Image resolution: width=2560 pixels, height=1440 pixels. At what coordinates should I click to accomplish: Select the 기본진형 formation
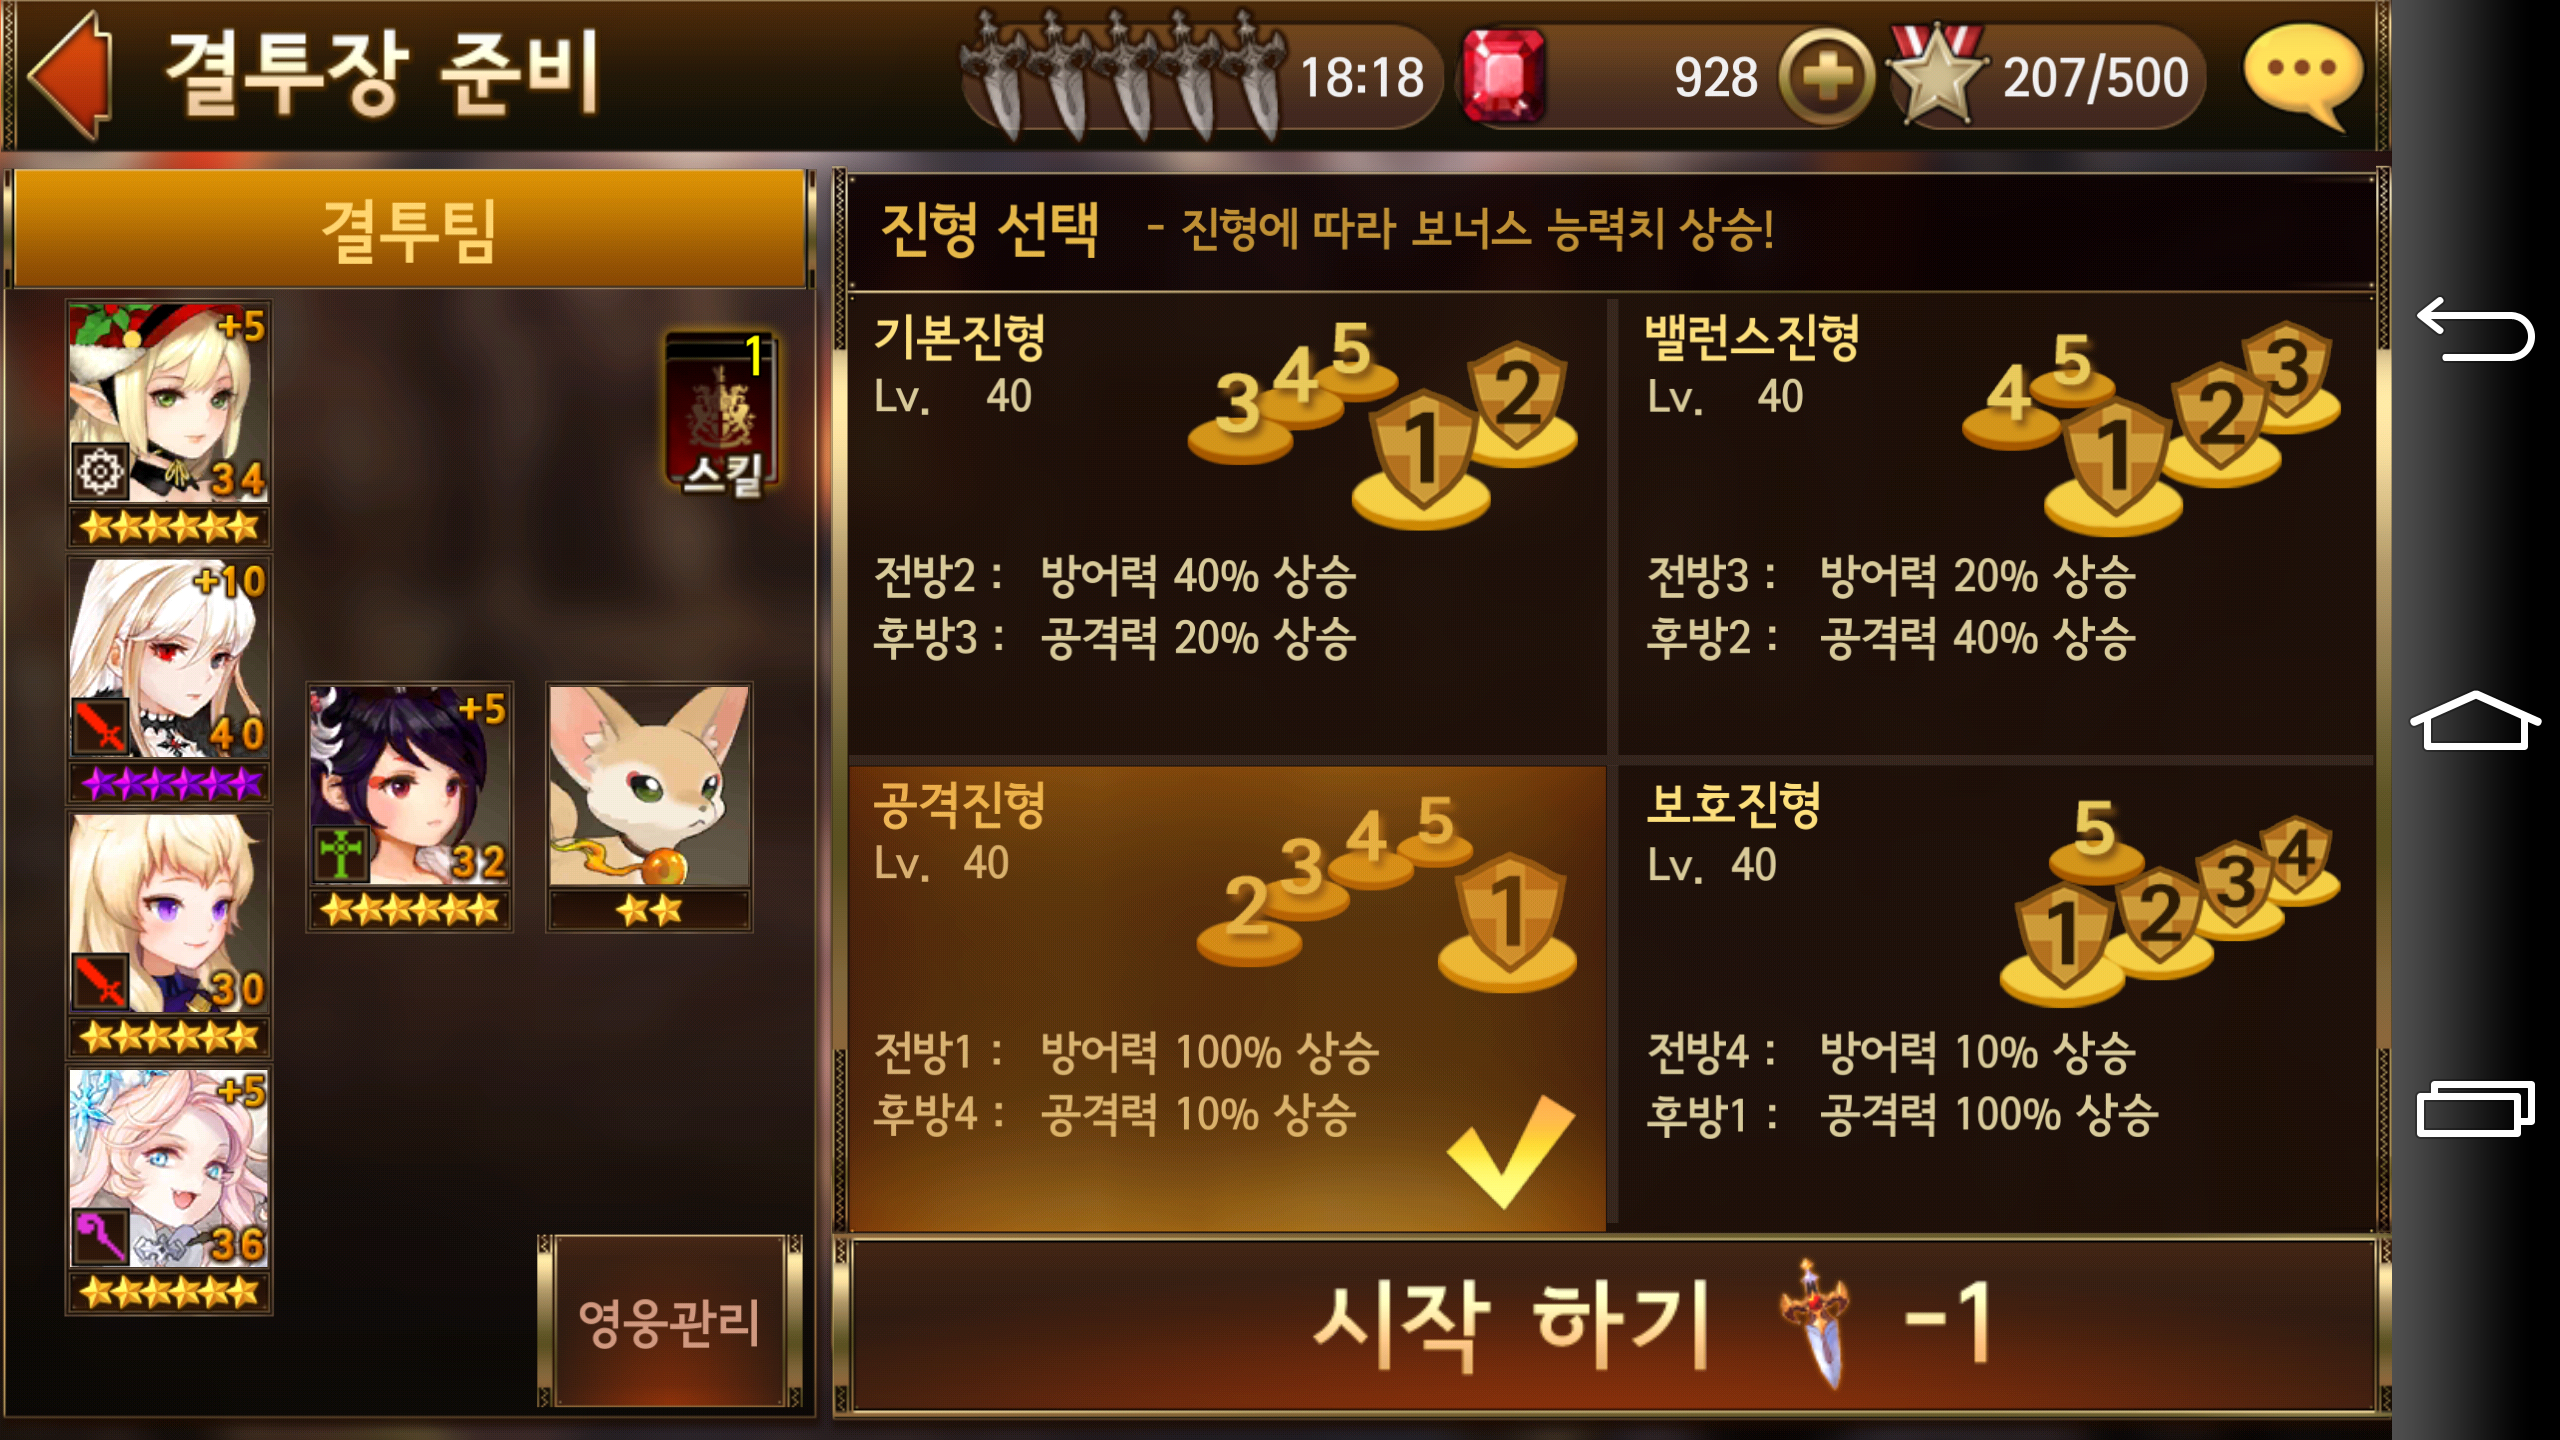click(1226, 526)
